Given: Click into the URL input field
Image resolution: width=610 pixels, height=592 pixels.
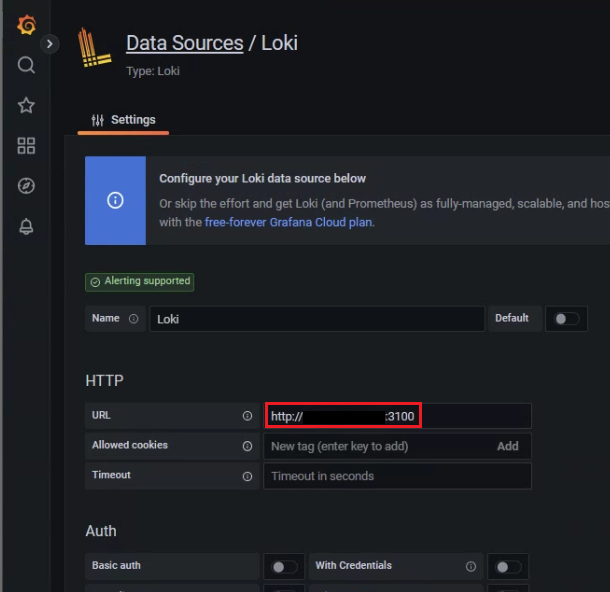Looking at the screenshot, I should [x=398, y=416].
